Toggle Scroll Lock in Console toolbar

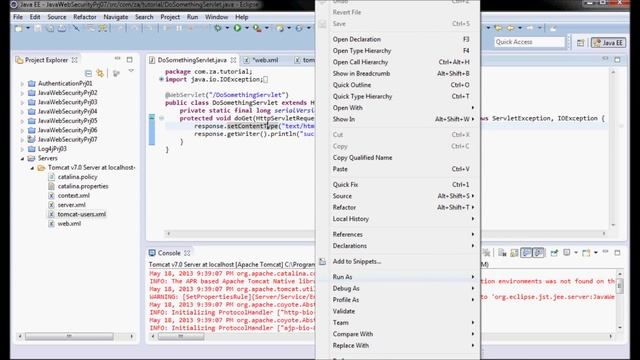coord(514,253)
